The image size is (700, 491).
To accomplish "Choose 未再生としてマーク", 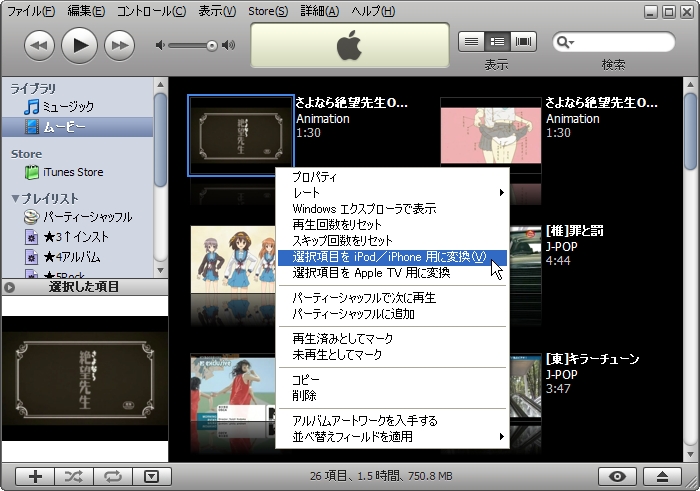I will pyautogui.click(x=392, y=355).
